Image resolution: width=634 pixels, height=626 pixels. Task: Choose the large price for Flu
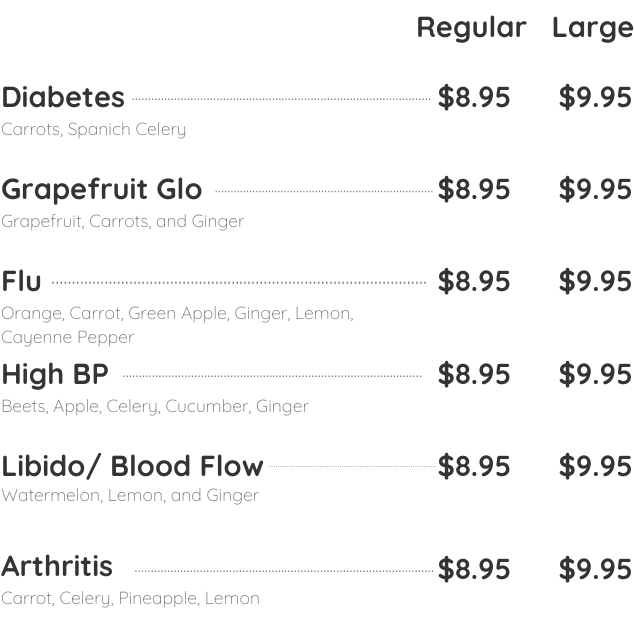[595, 282]
